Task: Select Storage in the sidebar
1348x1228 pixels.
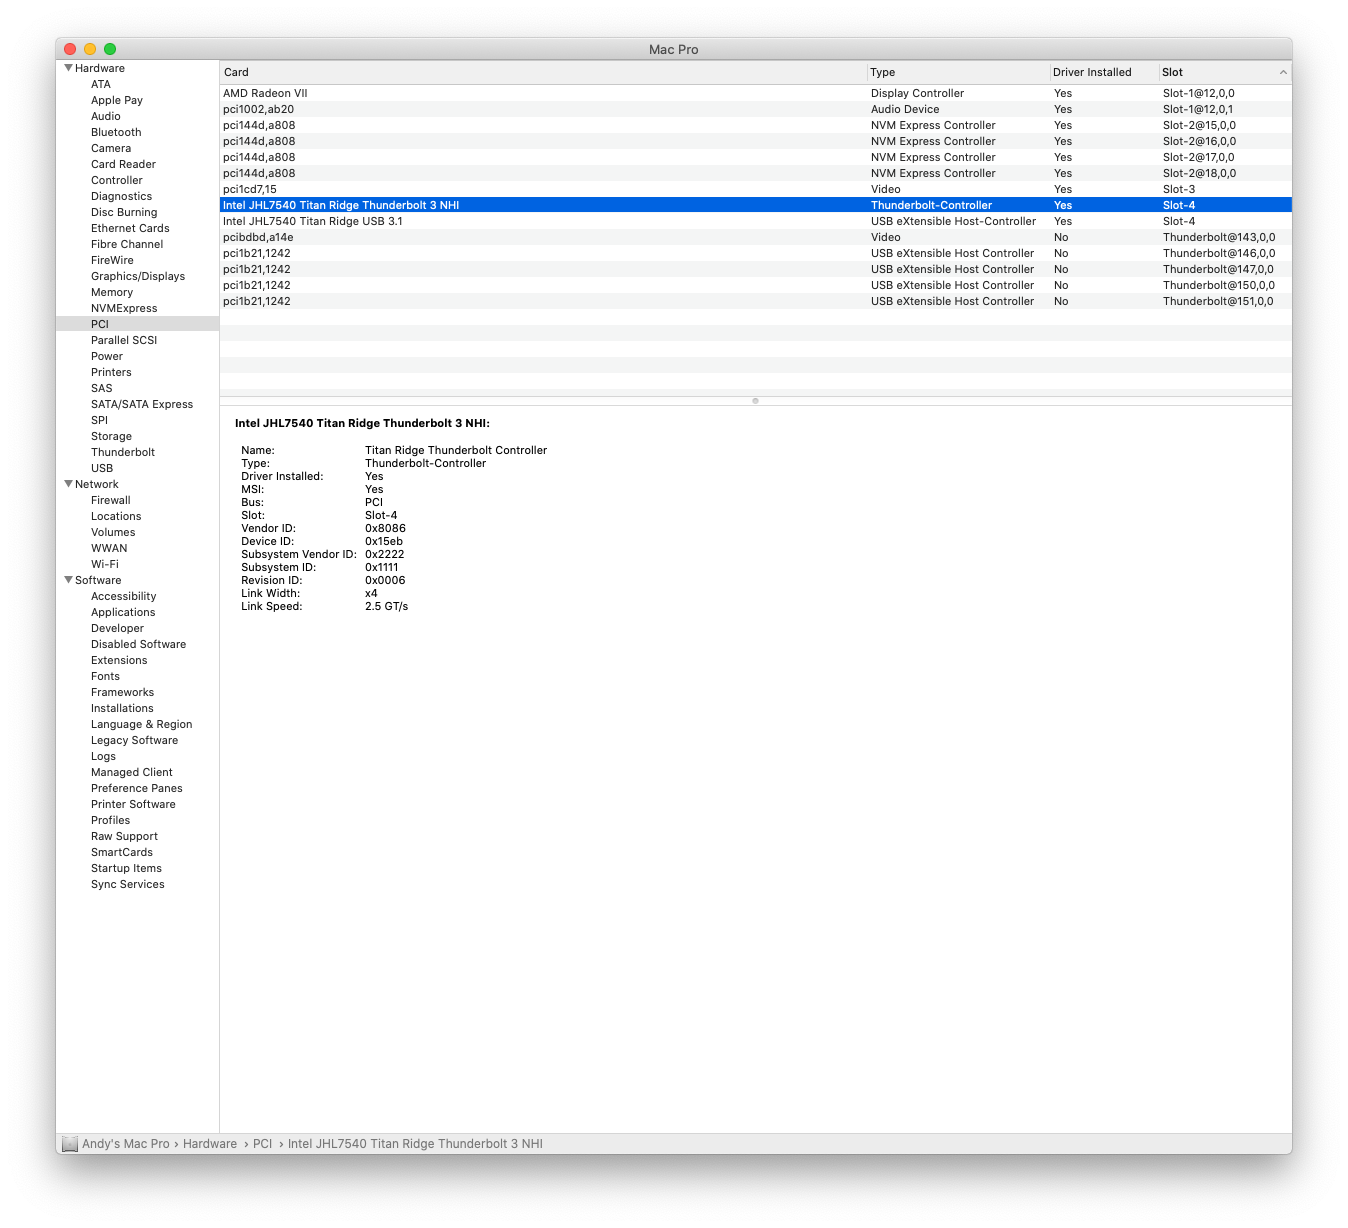Action: 111,436
